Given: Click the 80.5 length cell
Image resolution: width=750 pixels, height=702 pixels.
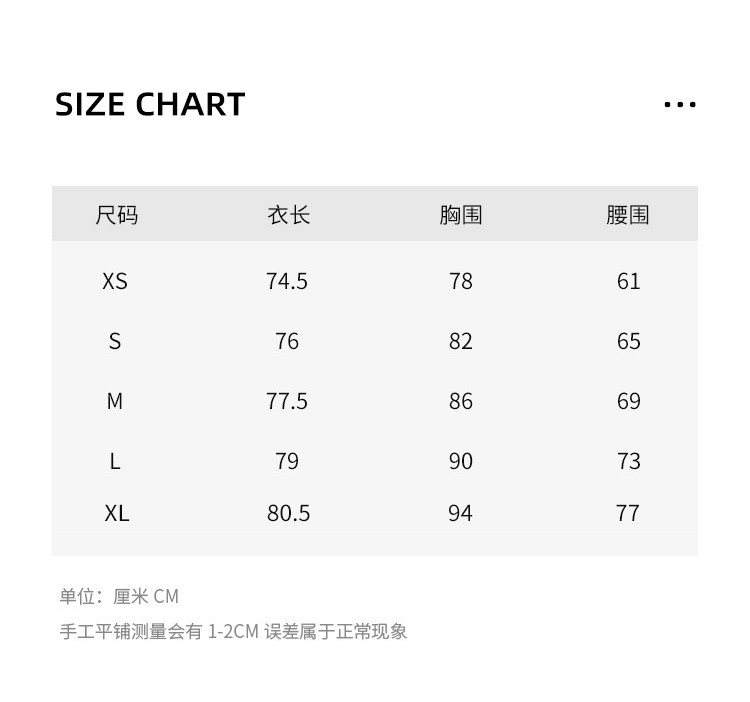Looking at the screenshot, I should click(x=288, y=513).
